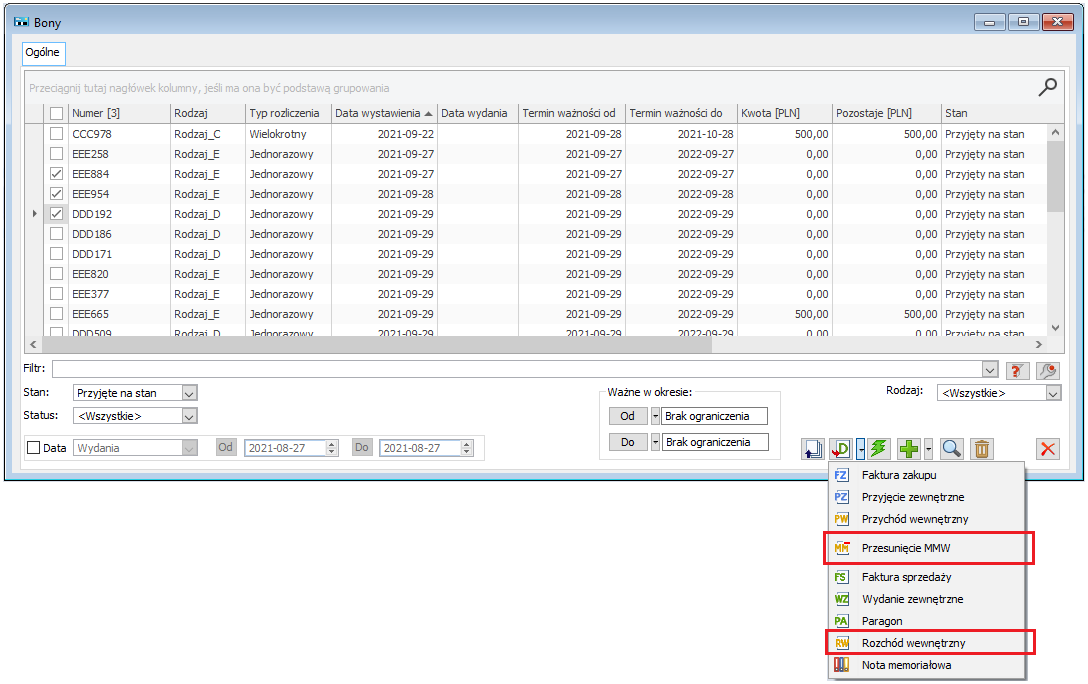Viewport: 1088px width, 684px height.
Task: Uncheck the box for voucher EEE884
Action: coord(57,174)
